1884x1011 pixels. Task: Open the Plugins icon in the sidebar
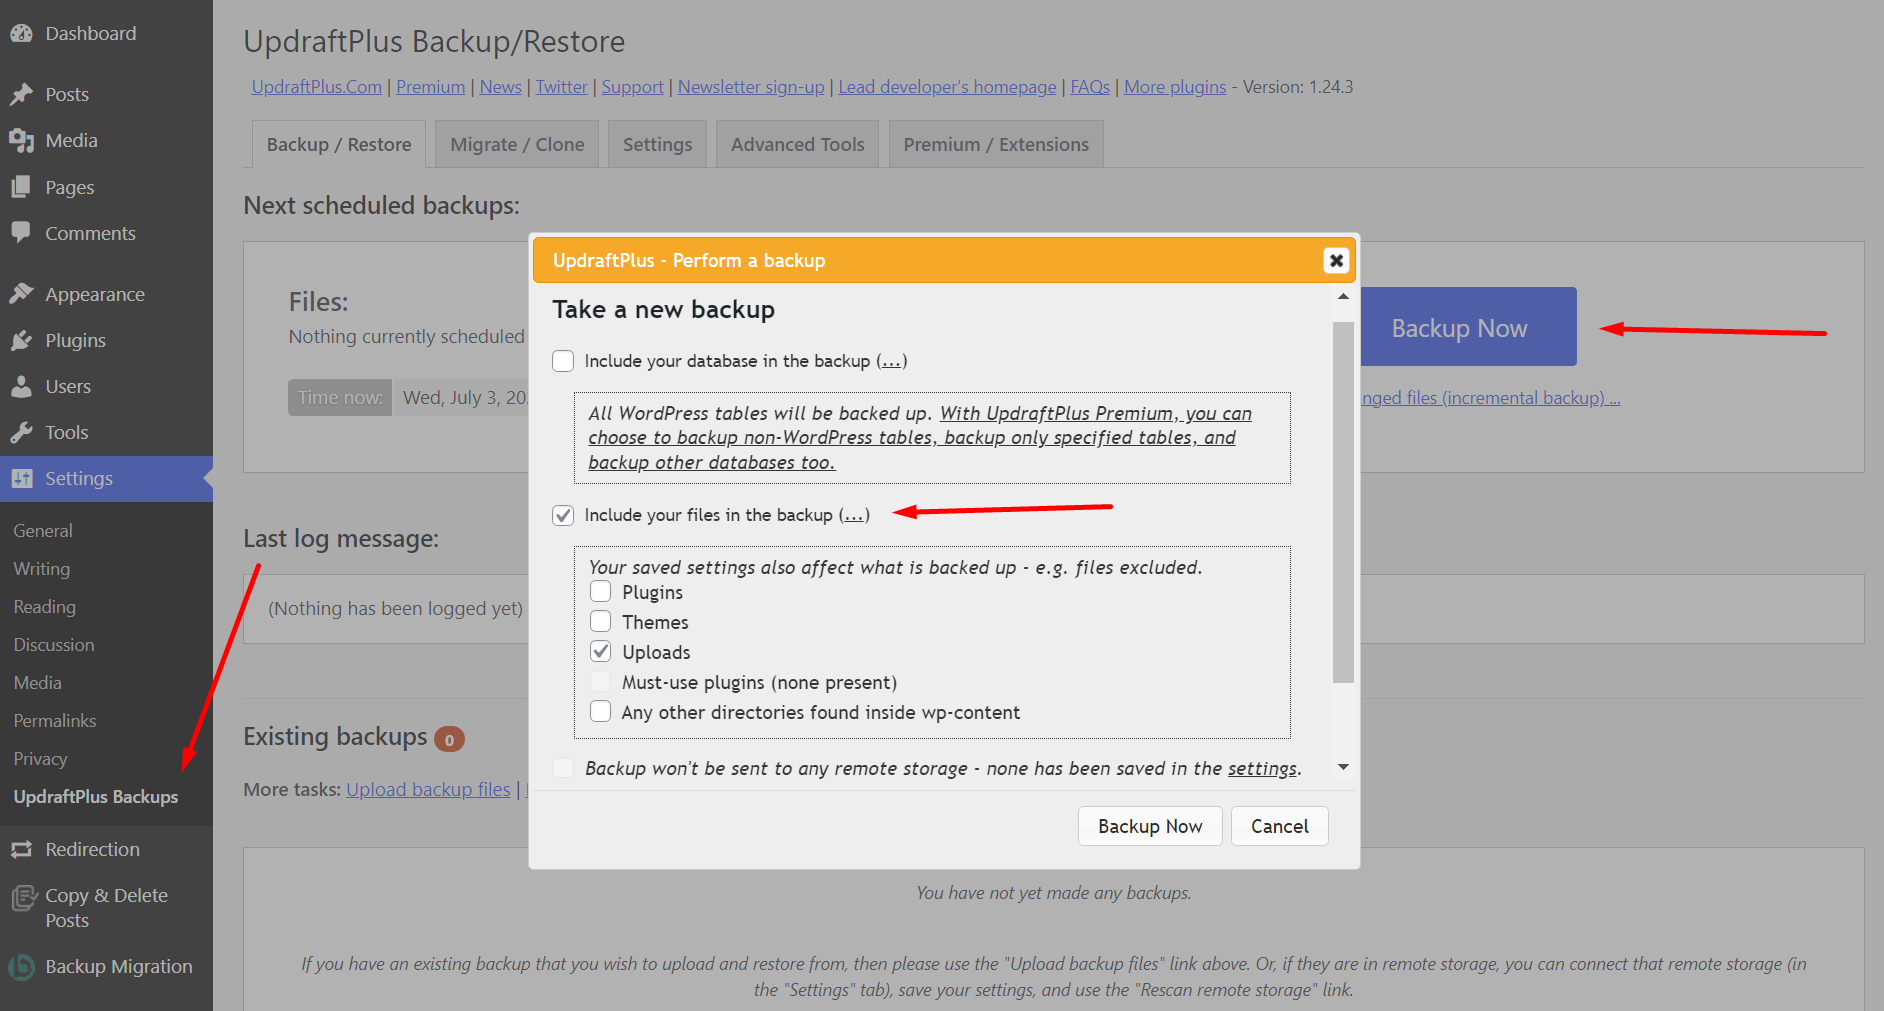pos(22,340)
